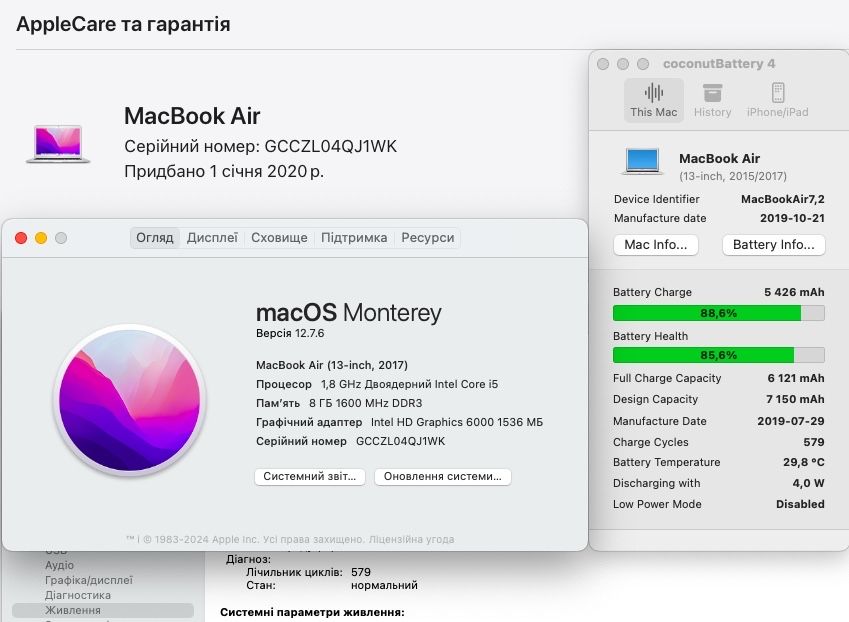Switch to the Дисплеї tab
Viewport: 849px width, 622px height.
(212, 238)
